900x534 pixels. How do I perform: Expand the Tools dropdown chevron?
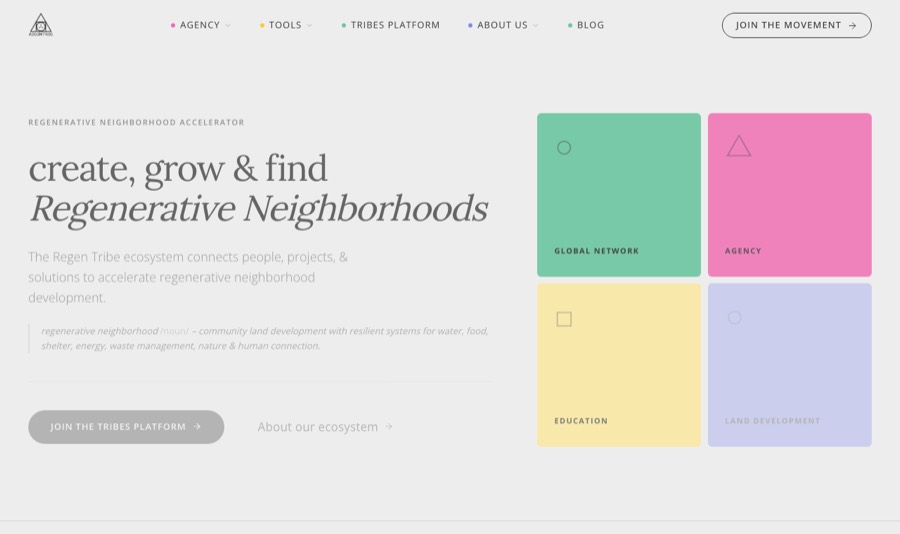click(309, 25)
